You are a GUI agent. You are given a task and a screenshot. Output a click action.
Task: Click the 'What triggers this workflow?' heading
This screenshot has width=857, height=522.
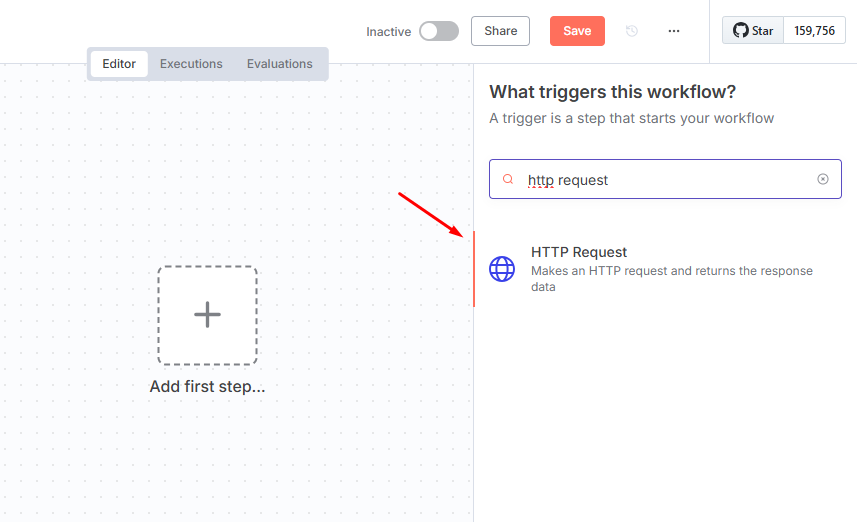tap(613, 92)
